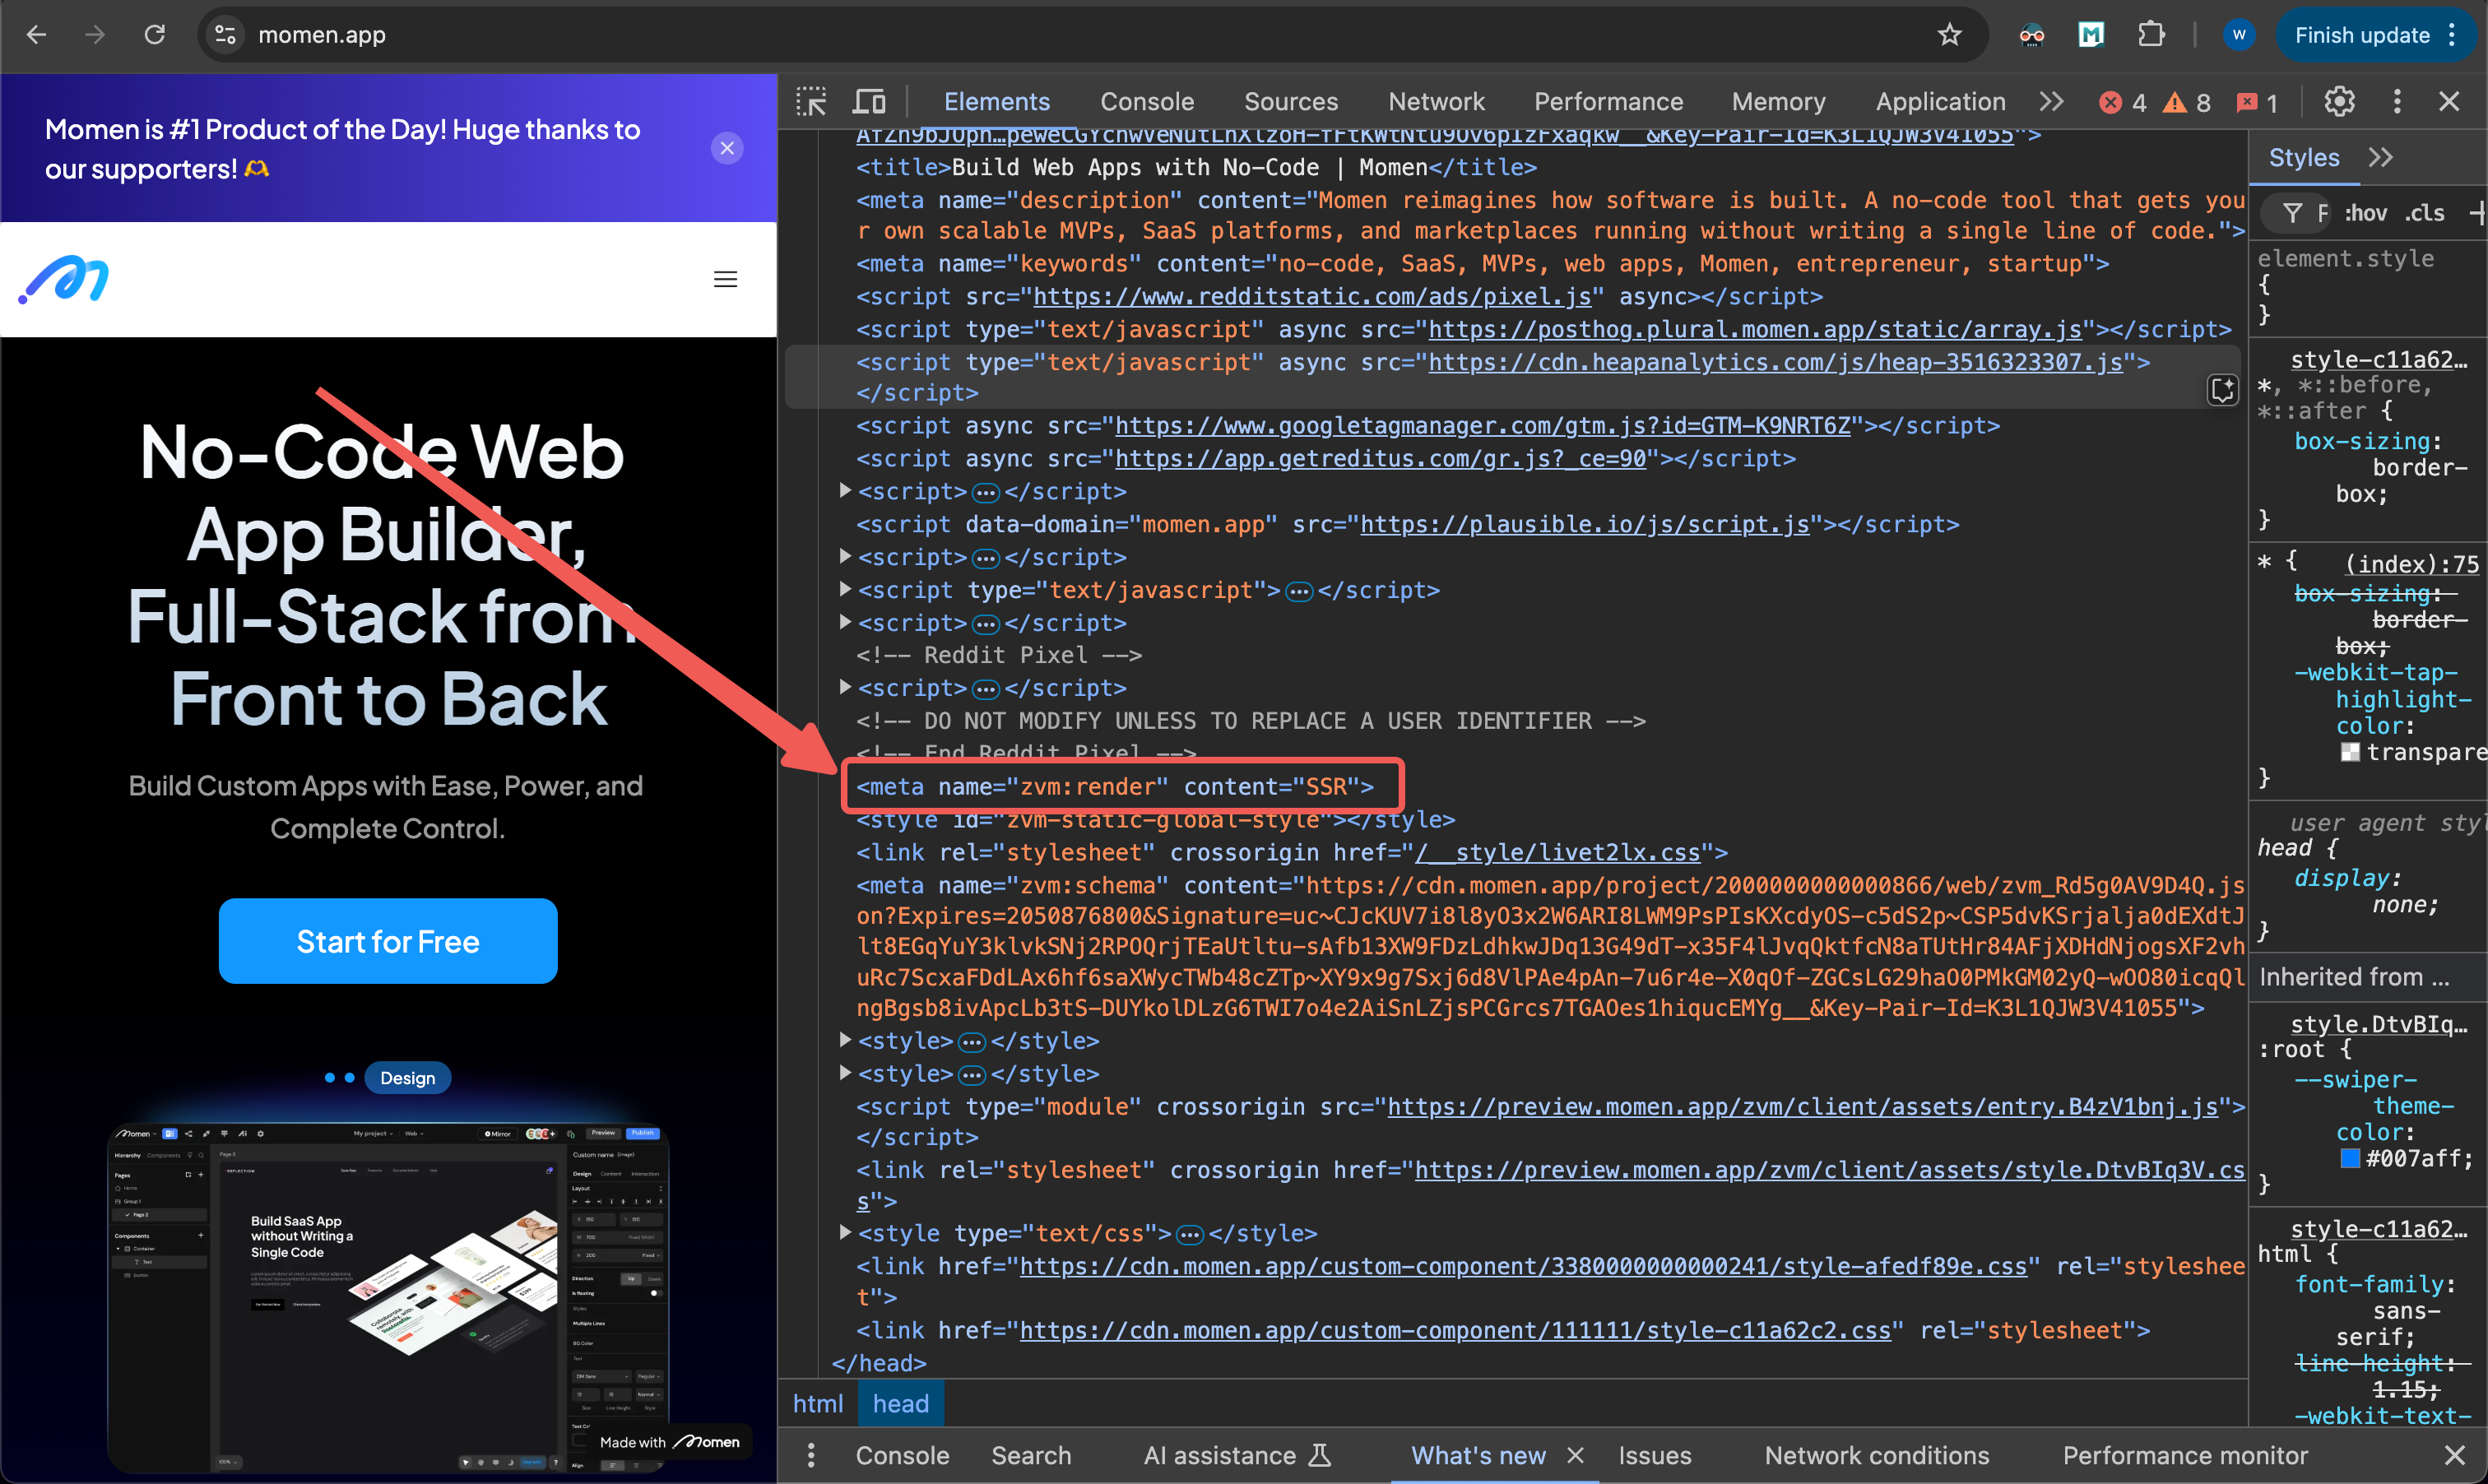Activate the inspect element picker tool
The height and width of the screenshot is (1484, 2488).
[x=811, y=101]
